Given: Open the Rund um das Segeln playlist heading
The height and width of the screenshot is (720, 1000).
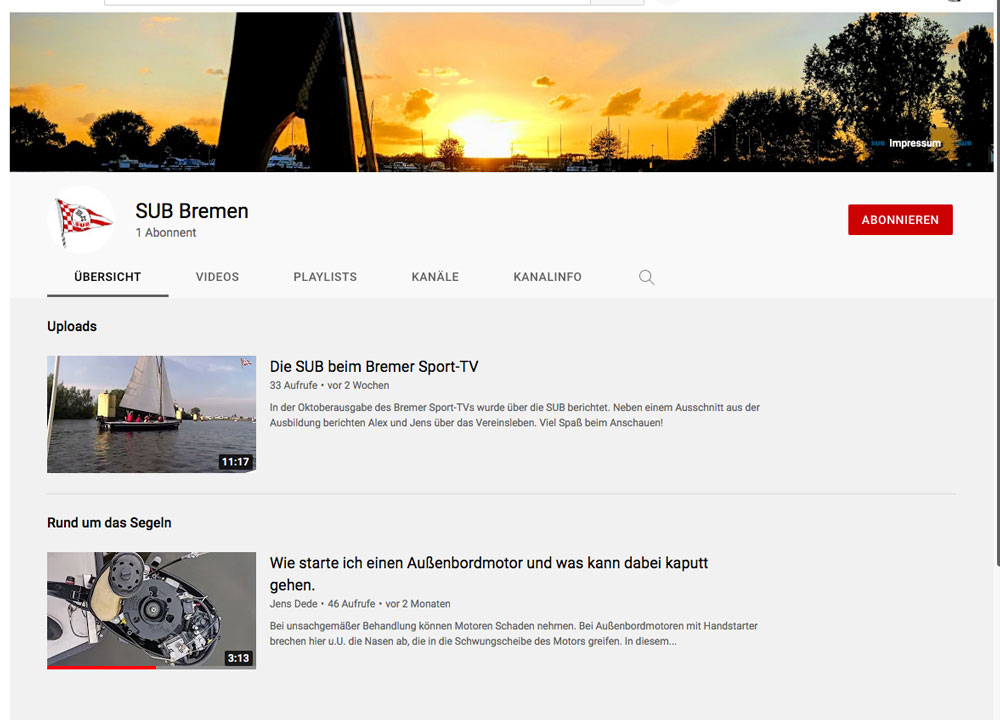Looking at the screenshot, I should tap(109, 523).
